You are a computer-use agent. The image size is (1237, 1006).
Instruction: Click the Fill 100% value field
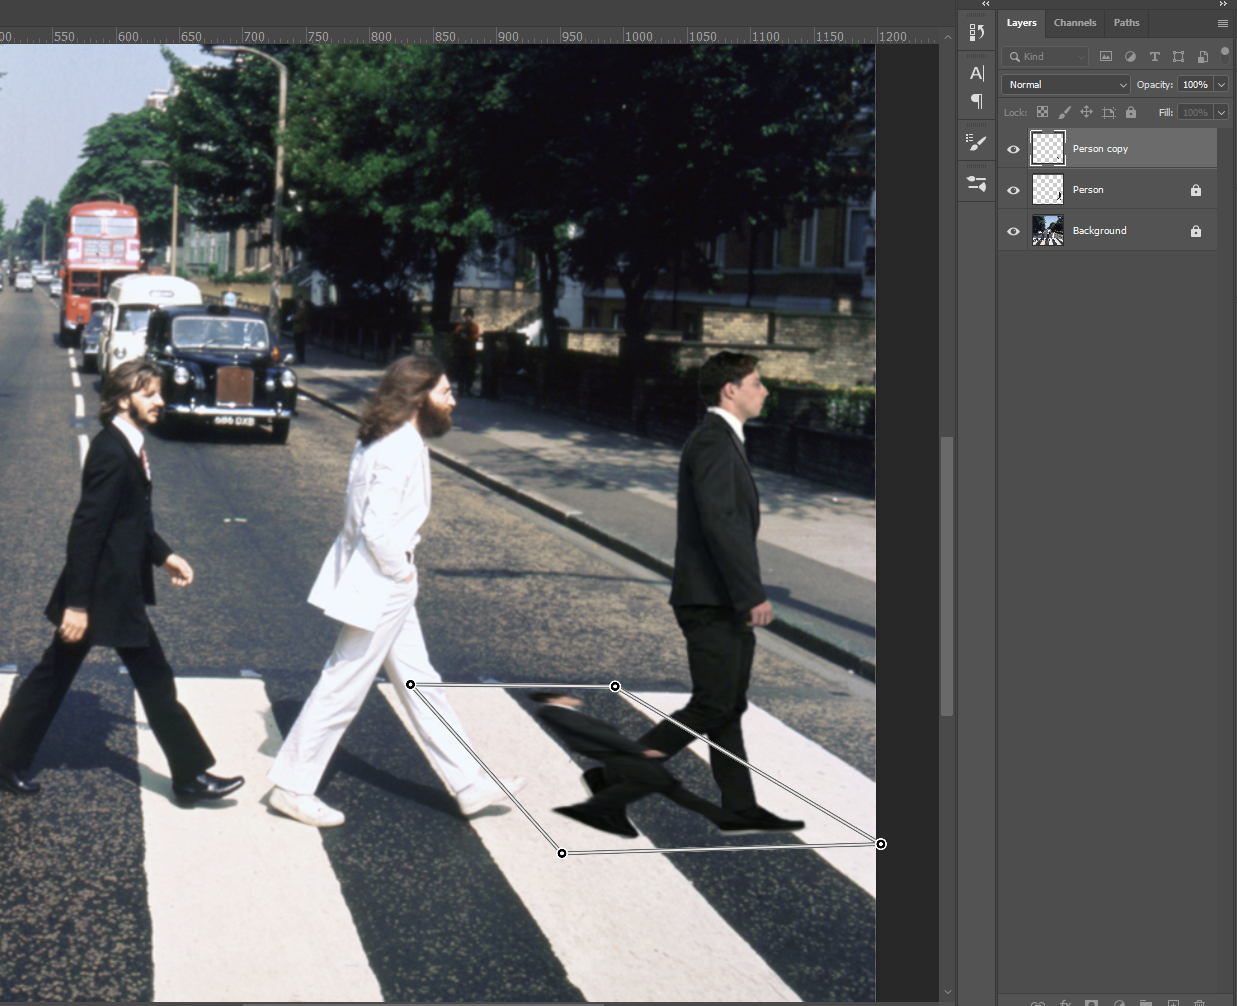coord(1196,112)
